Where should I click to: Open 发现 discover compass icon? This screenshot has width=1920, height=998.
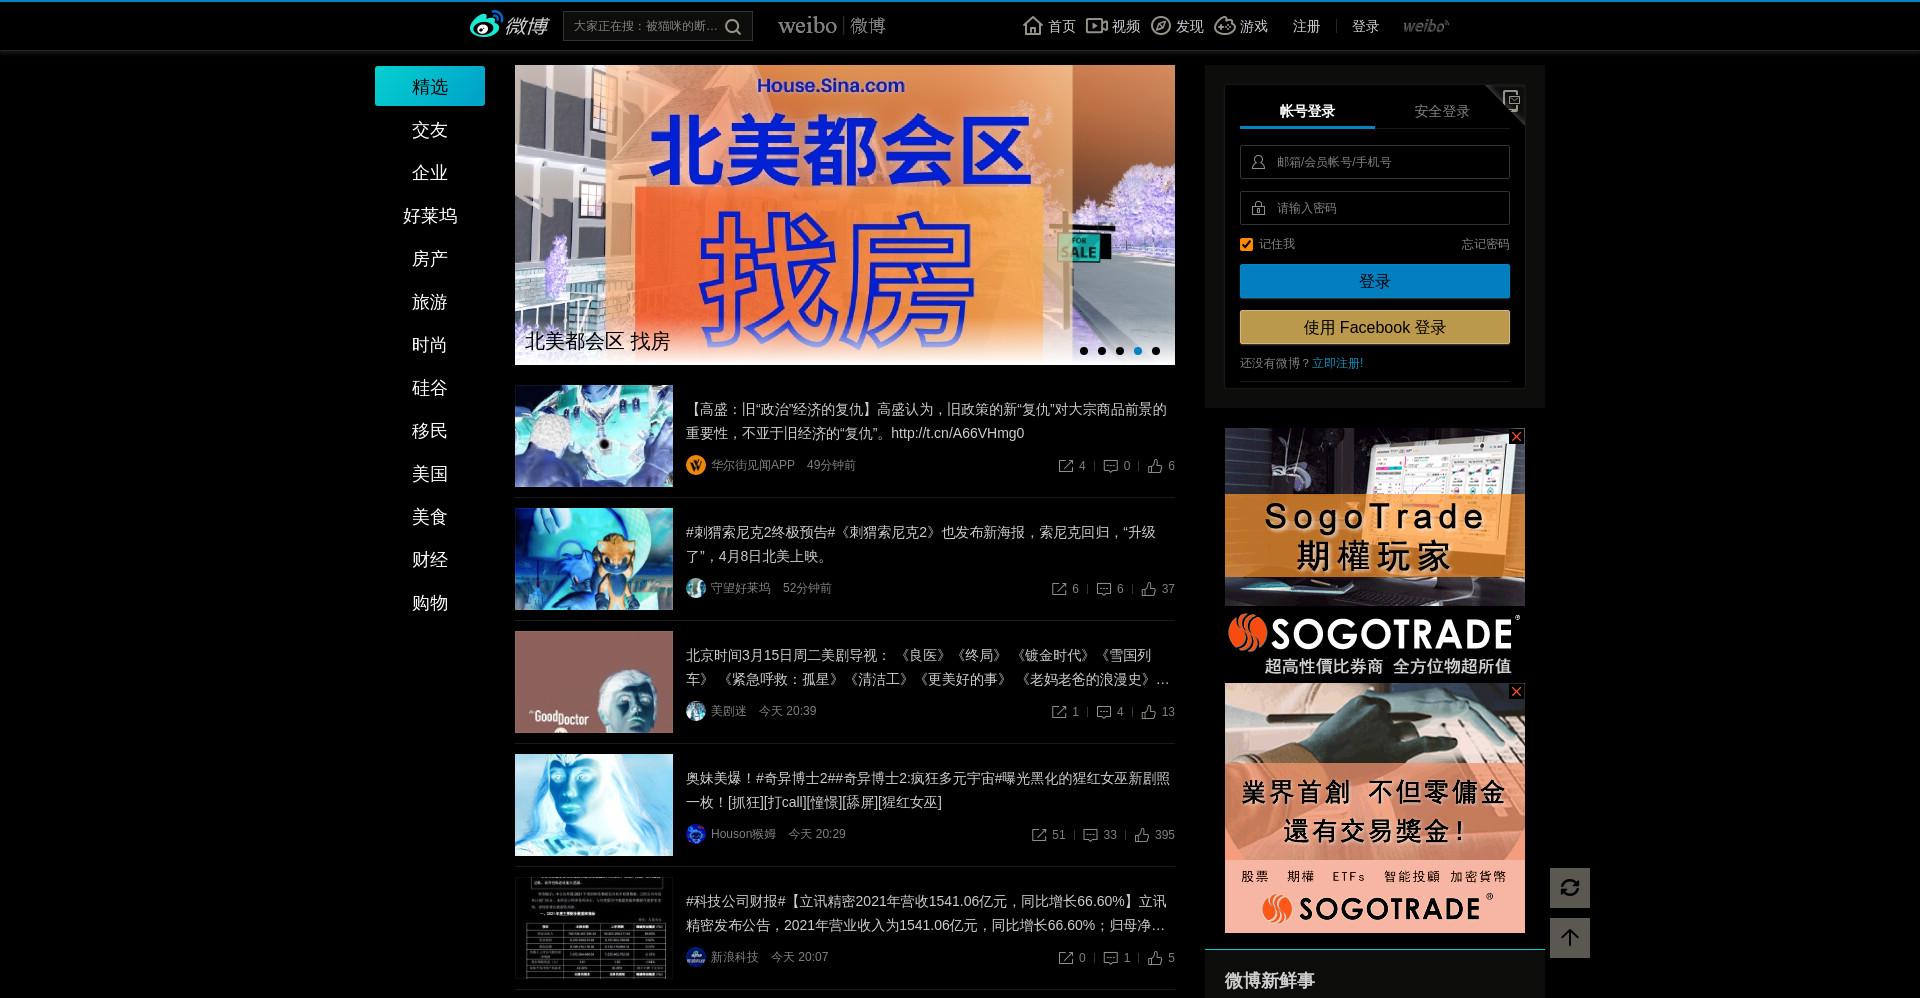click(1161, 26)
